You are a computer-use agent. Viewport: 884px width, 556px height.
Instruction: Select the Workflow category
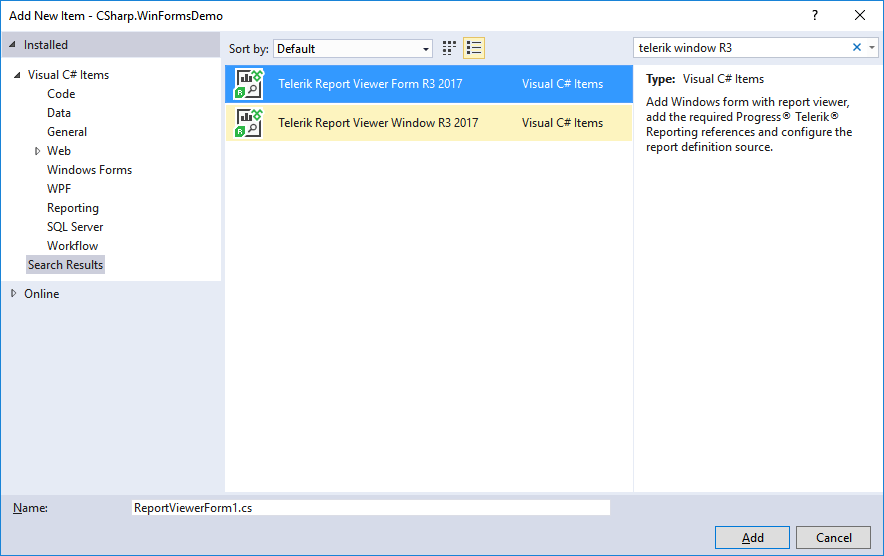72,246
